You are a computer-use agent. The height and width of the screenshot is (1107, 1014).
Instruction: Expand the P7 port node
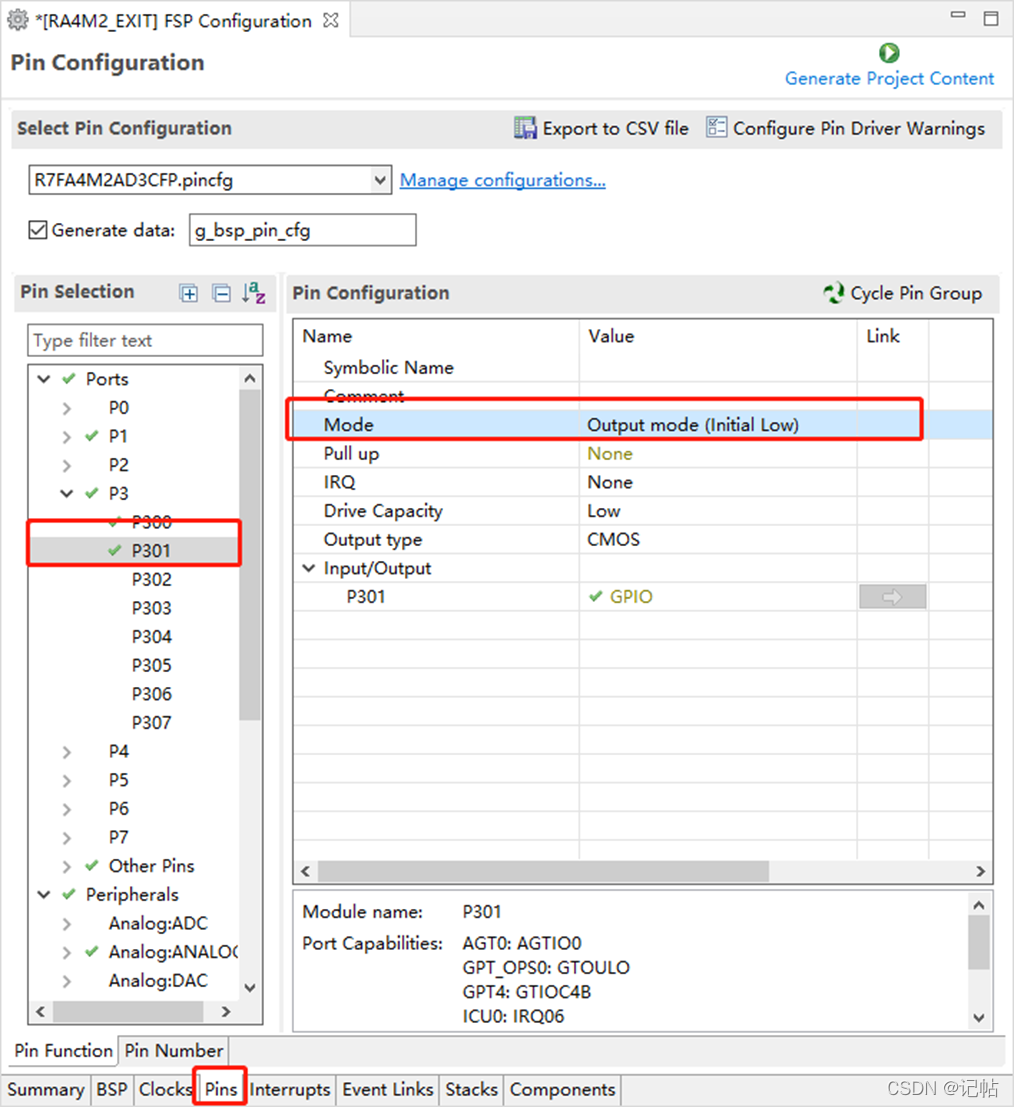point(66,838)
